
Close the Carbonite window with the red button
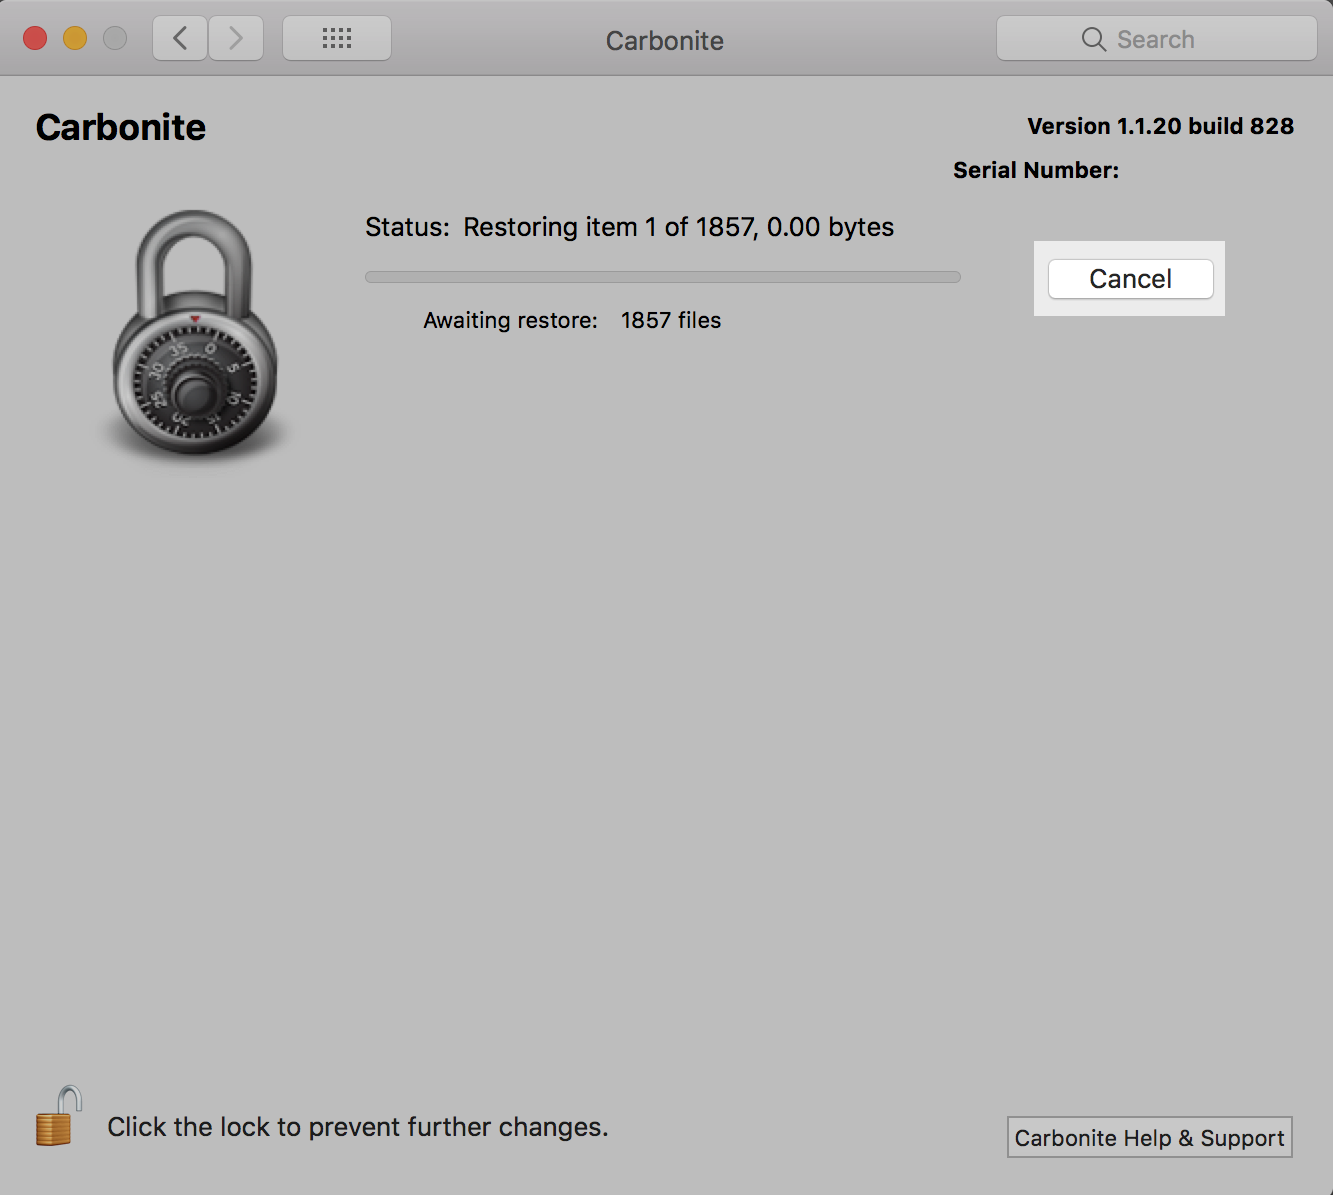[35, 39]
